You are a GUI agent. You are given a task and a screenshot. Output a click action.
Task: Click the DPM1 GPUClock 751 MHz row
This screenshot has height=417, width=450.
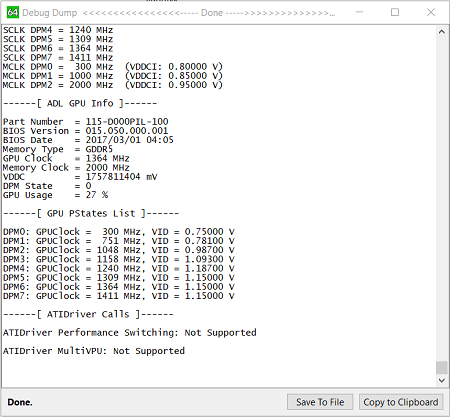(x=119, y=241)
